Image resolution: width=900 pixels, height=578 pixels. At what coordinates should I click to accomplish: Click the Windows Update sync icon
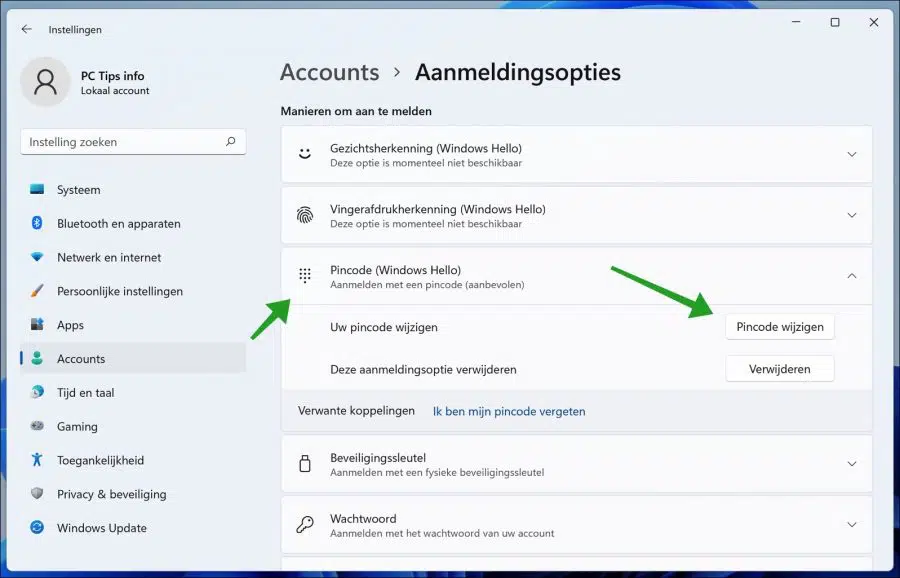click(x=37, y=528)
